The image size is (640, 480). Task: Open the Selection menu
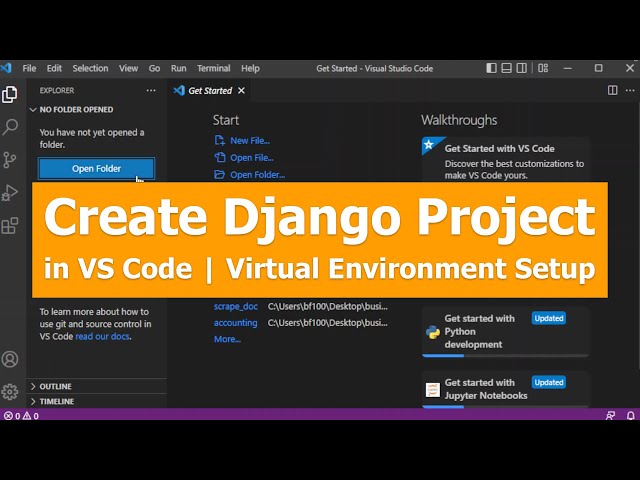(x=90, y=68)
